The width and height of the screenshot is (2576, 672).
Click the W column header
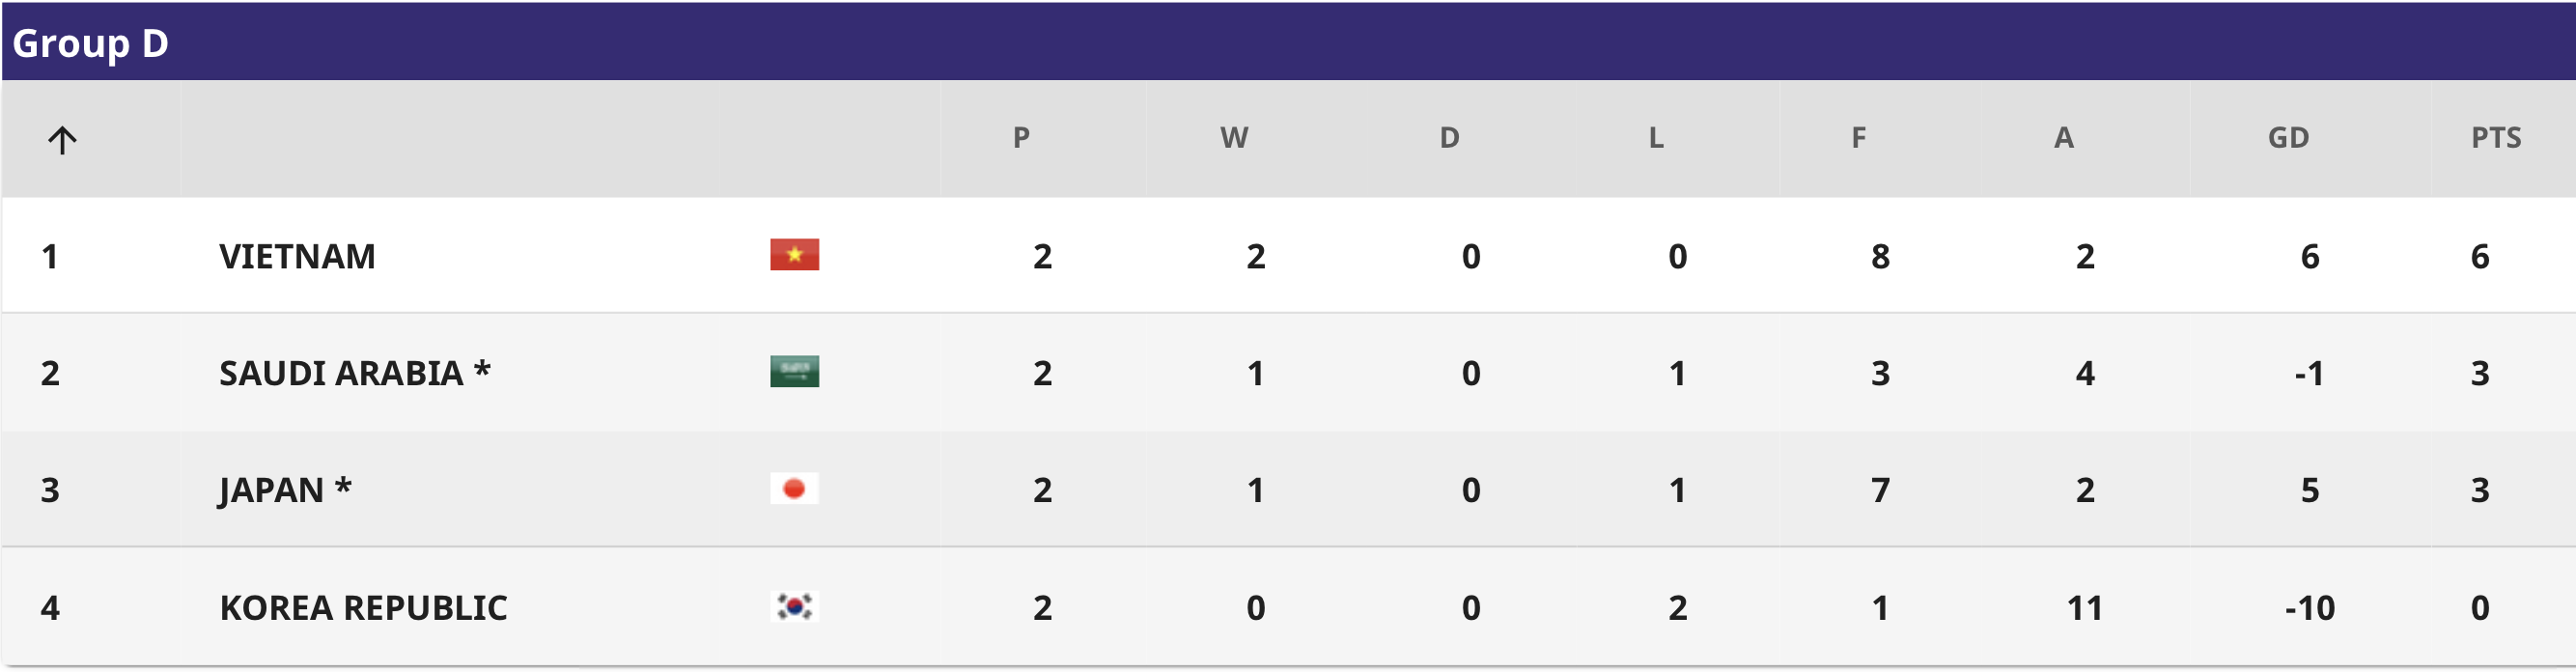coord(1234,138)
